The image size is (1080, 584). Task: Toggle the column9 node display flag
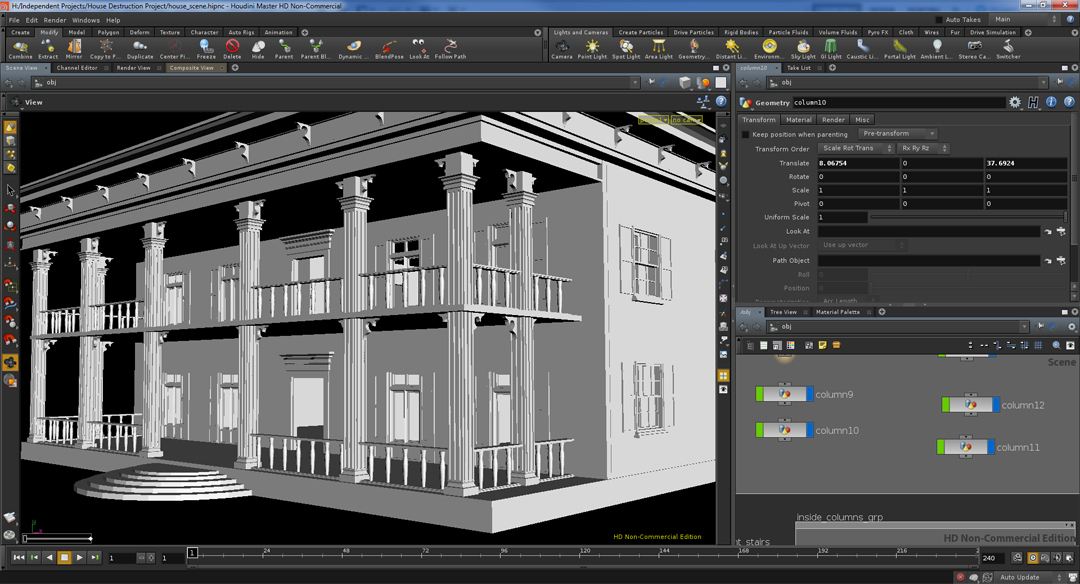click(x=810, y=394)
